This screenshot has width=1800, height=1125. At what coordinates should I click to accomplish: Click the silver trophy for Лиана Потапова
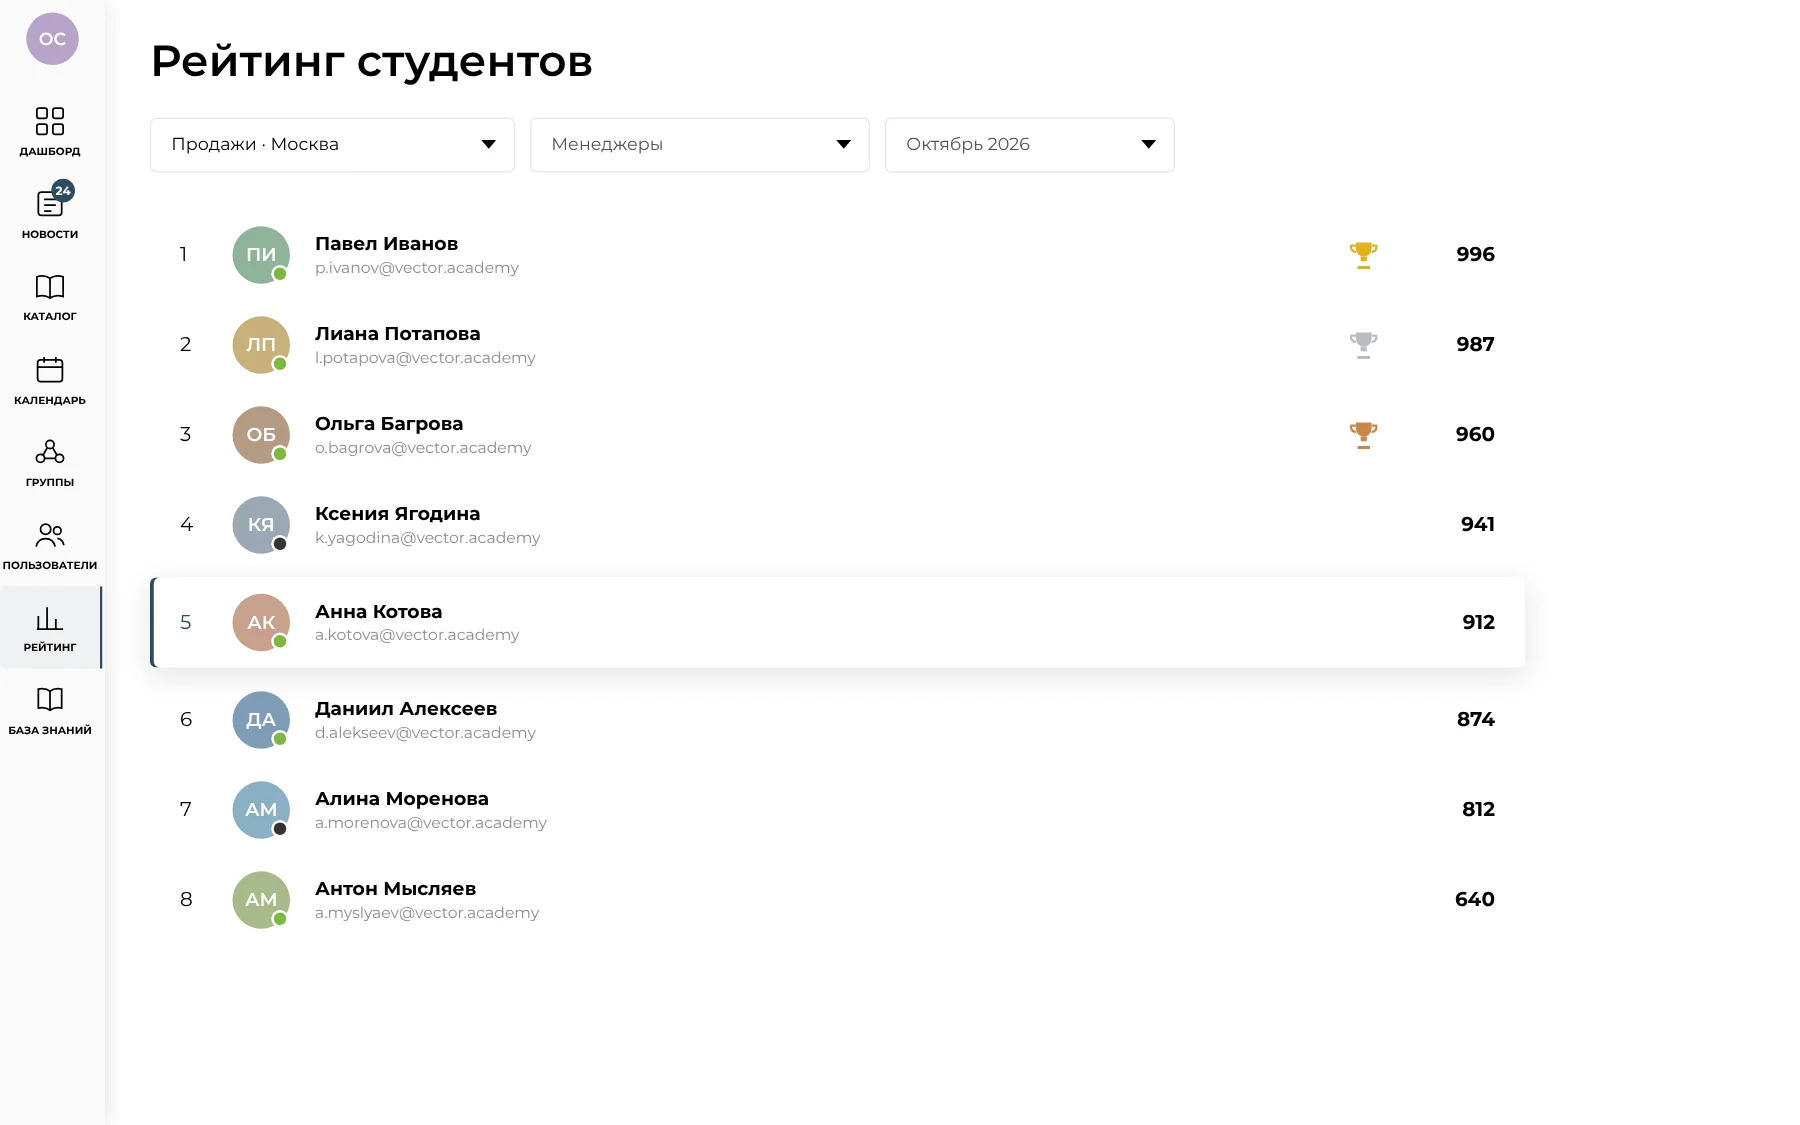click(x=1363, y=345)
